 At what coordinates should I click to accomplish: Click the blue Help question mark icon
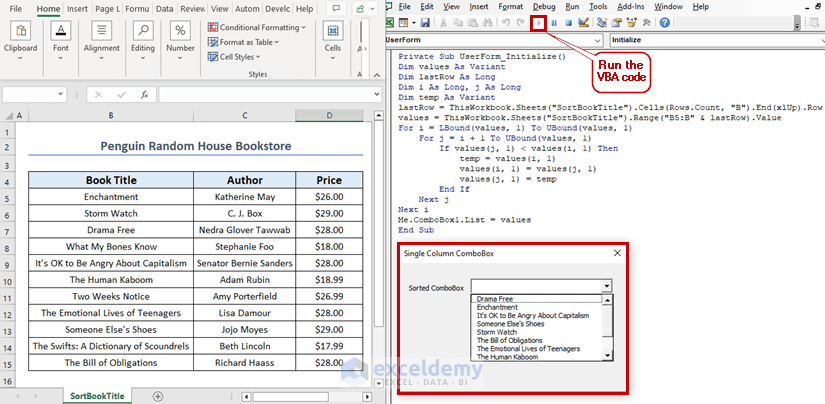click(665, 23)
